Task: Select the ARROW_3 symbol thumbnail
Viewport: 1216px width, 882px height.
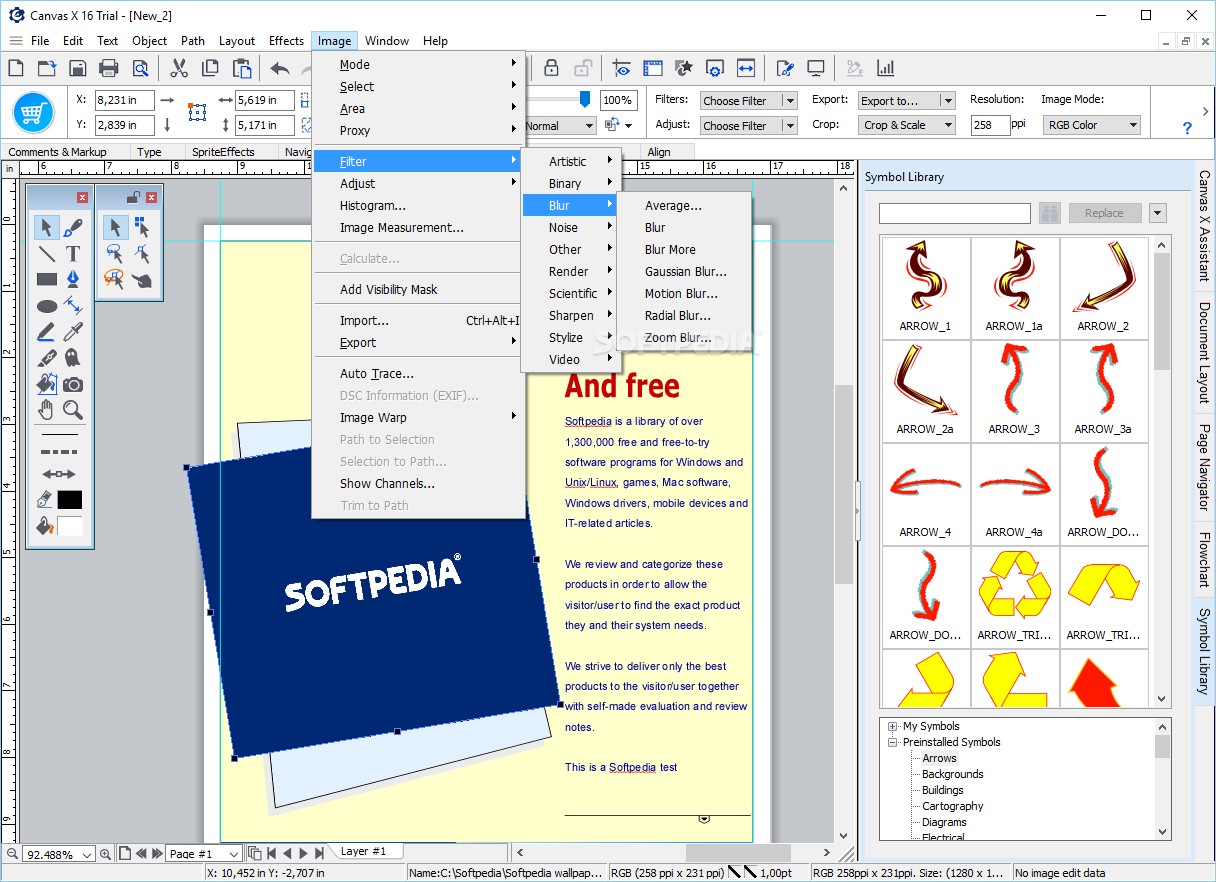Action: click(1014, 389)
